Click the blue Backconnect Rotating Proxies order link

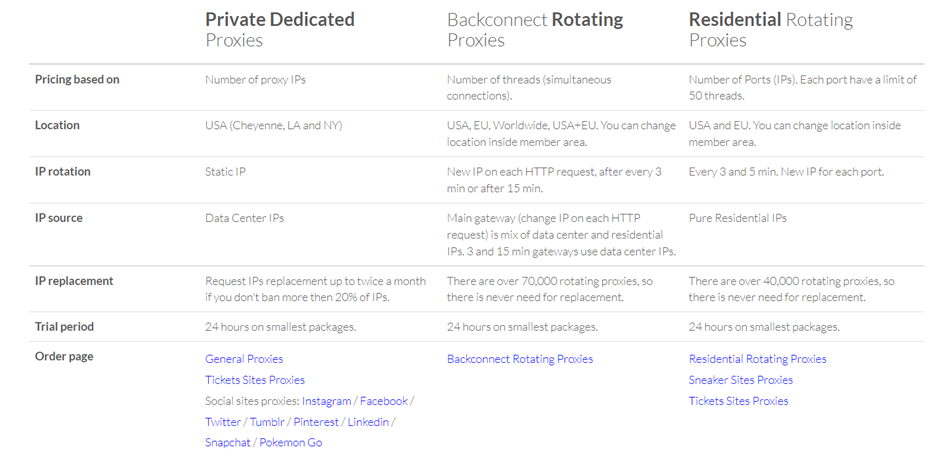(x=520, y=359)
